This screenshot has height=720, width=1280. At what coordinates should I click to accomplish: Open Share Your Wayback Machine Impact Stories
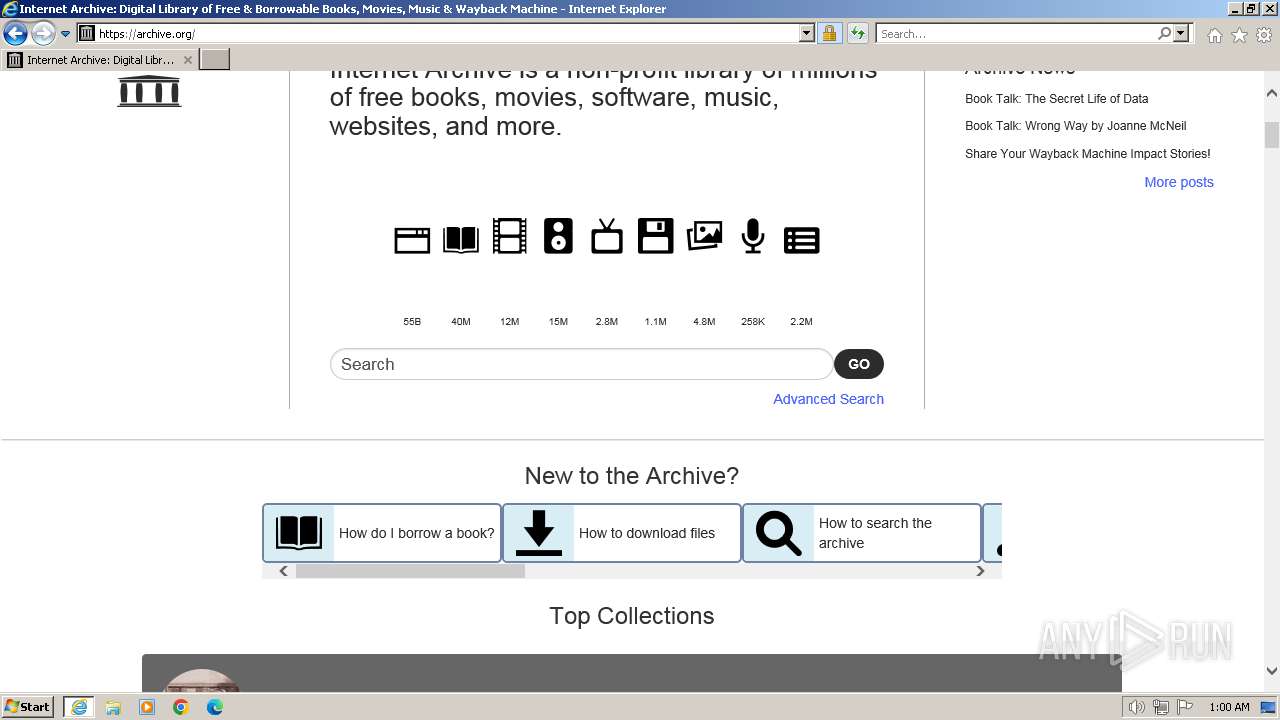click(1087, 154)
